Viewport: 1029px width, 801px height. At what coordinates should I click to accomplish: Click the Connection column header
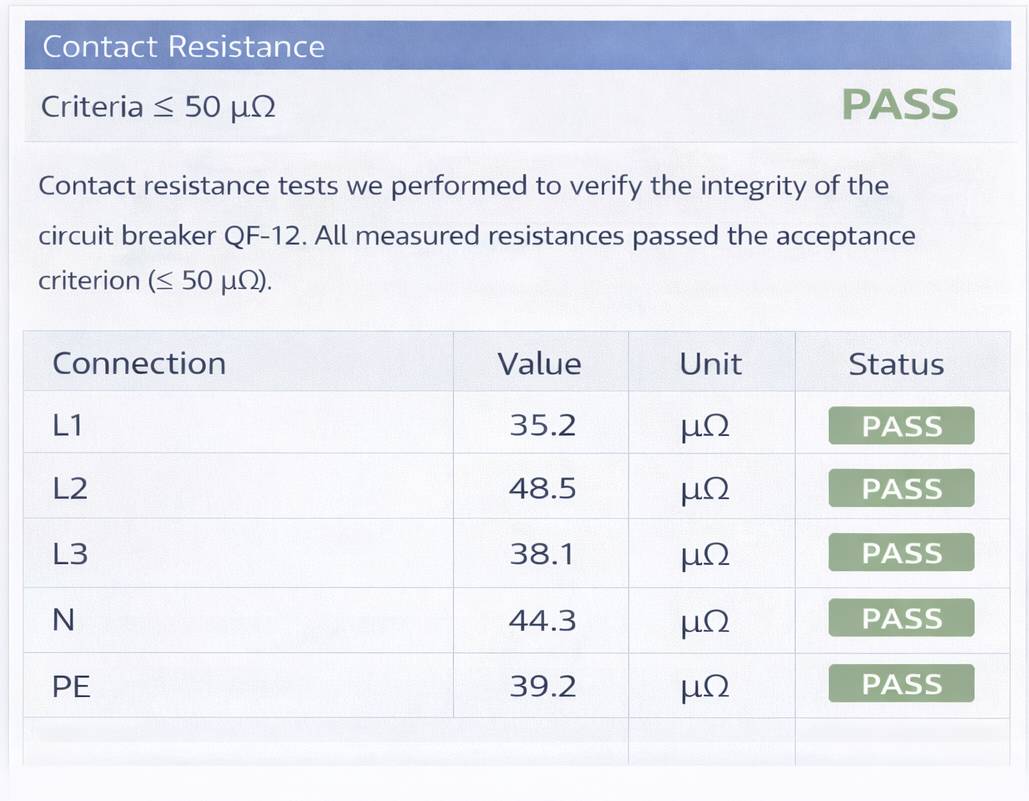point(139,363)
